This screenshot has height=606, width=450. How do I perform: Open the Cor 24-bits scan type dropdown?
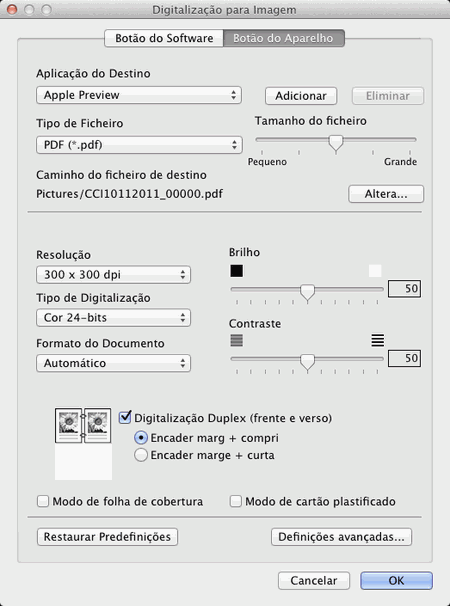[x=113, y=318]
